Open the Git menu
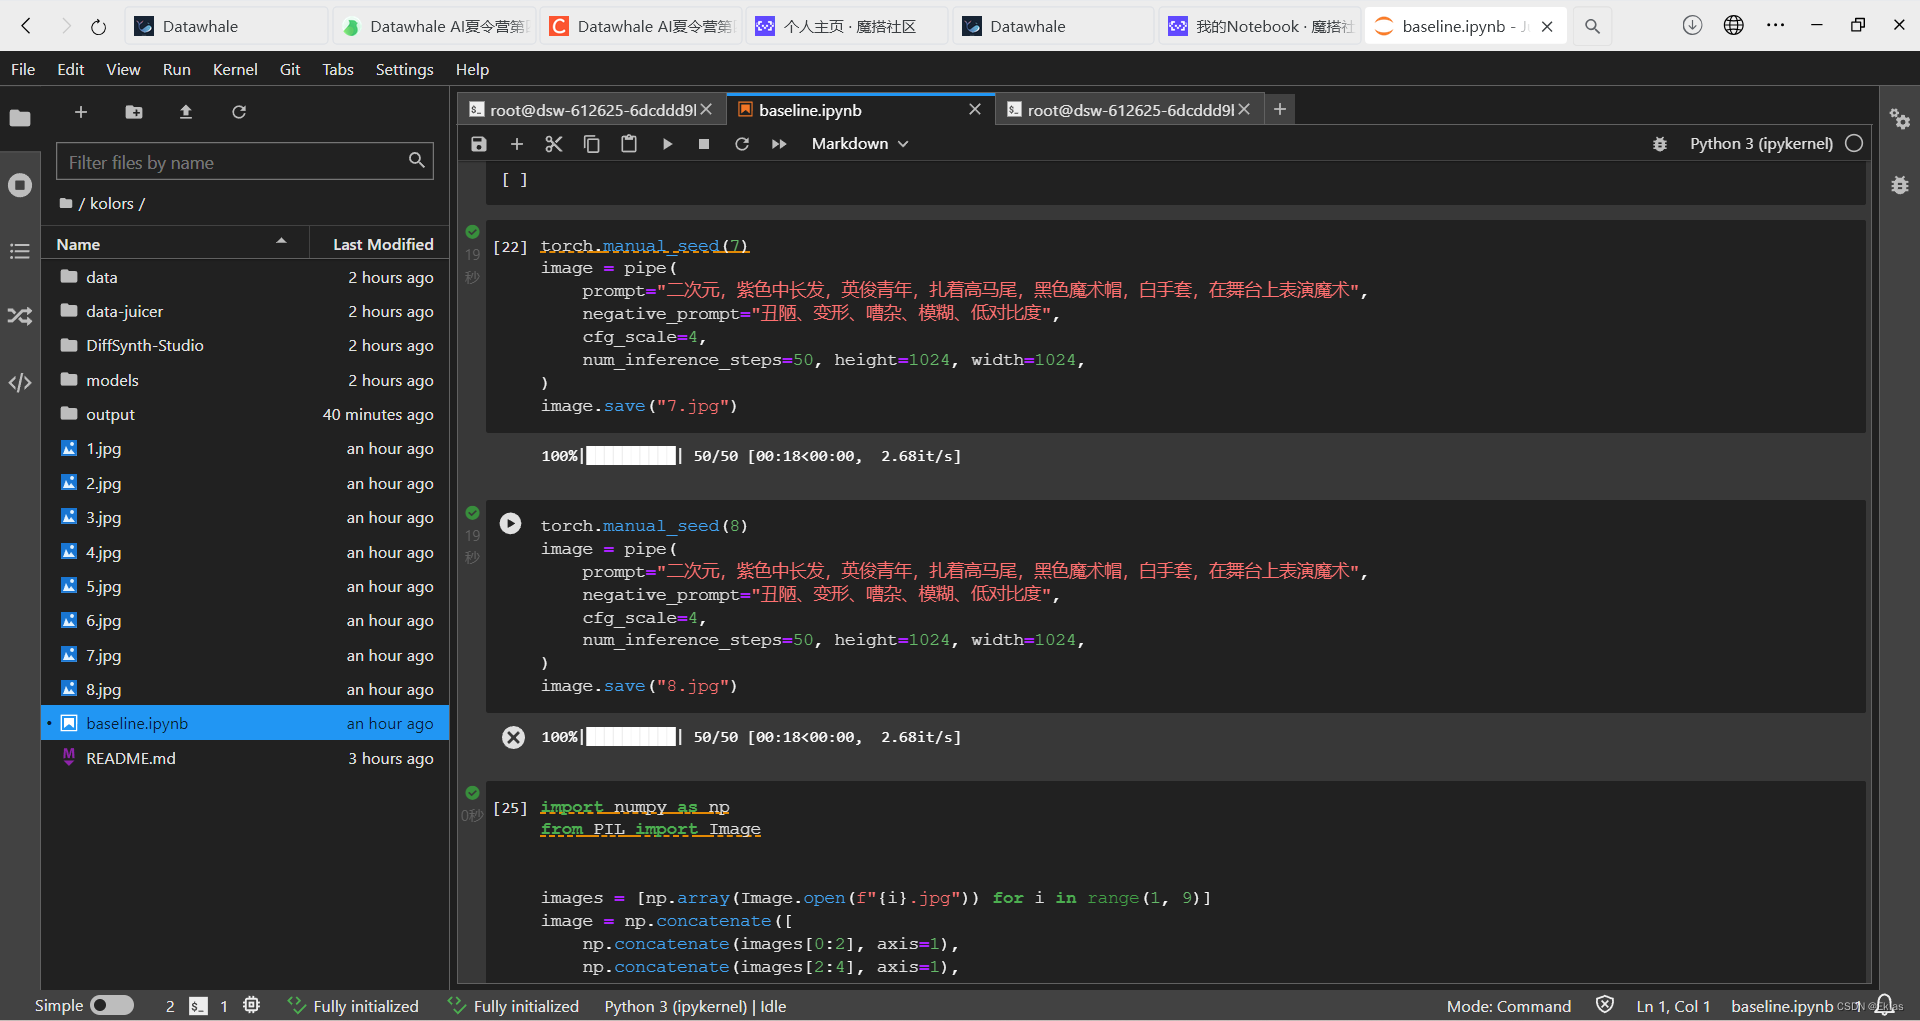Image resolution: width=1920 pixels, height=1021 pixels. click(290, 69)
